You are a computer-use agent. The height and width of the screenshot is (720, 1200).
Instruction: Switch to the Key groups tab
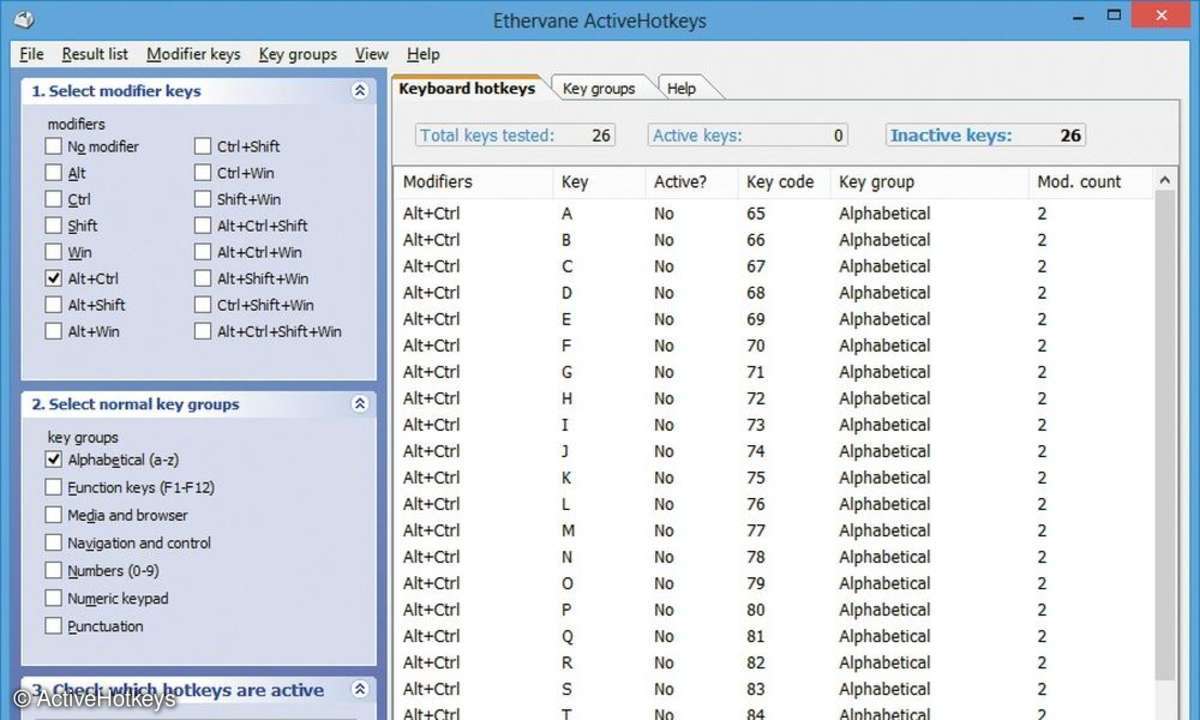click(x=599, y=88)
